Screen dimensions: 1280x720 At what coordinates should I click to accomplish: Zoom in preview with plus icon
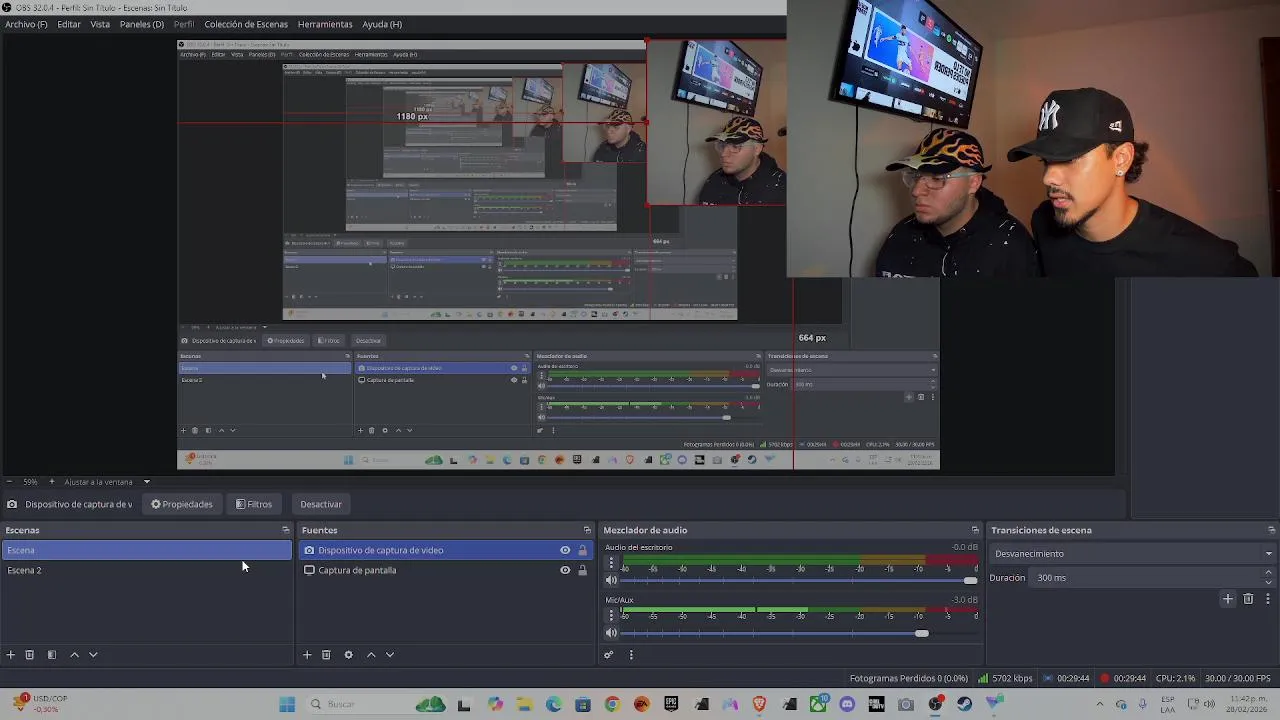pos(52,482)
